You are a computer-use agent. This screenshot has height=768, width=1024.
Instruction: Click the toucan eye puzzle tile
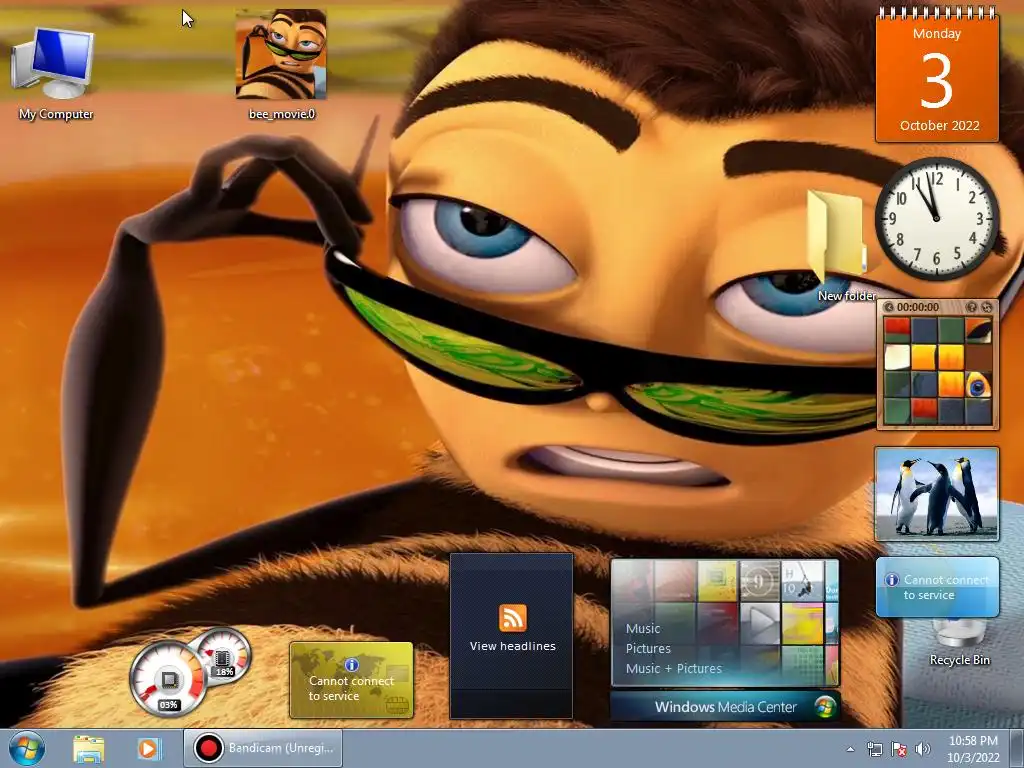coord(978,385)
